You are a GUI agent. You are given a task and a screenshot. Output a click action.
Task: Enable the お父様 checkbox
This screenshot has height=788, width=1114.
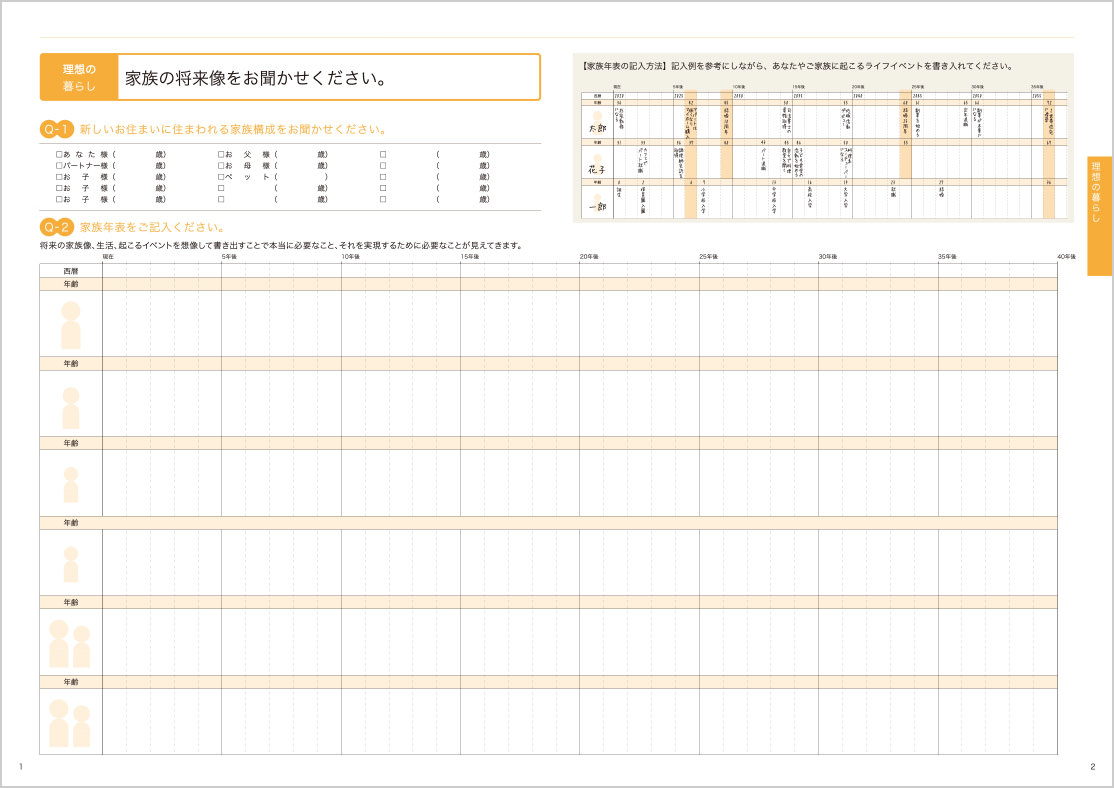pyautogui.click(x=221, y=155)
